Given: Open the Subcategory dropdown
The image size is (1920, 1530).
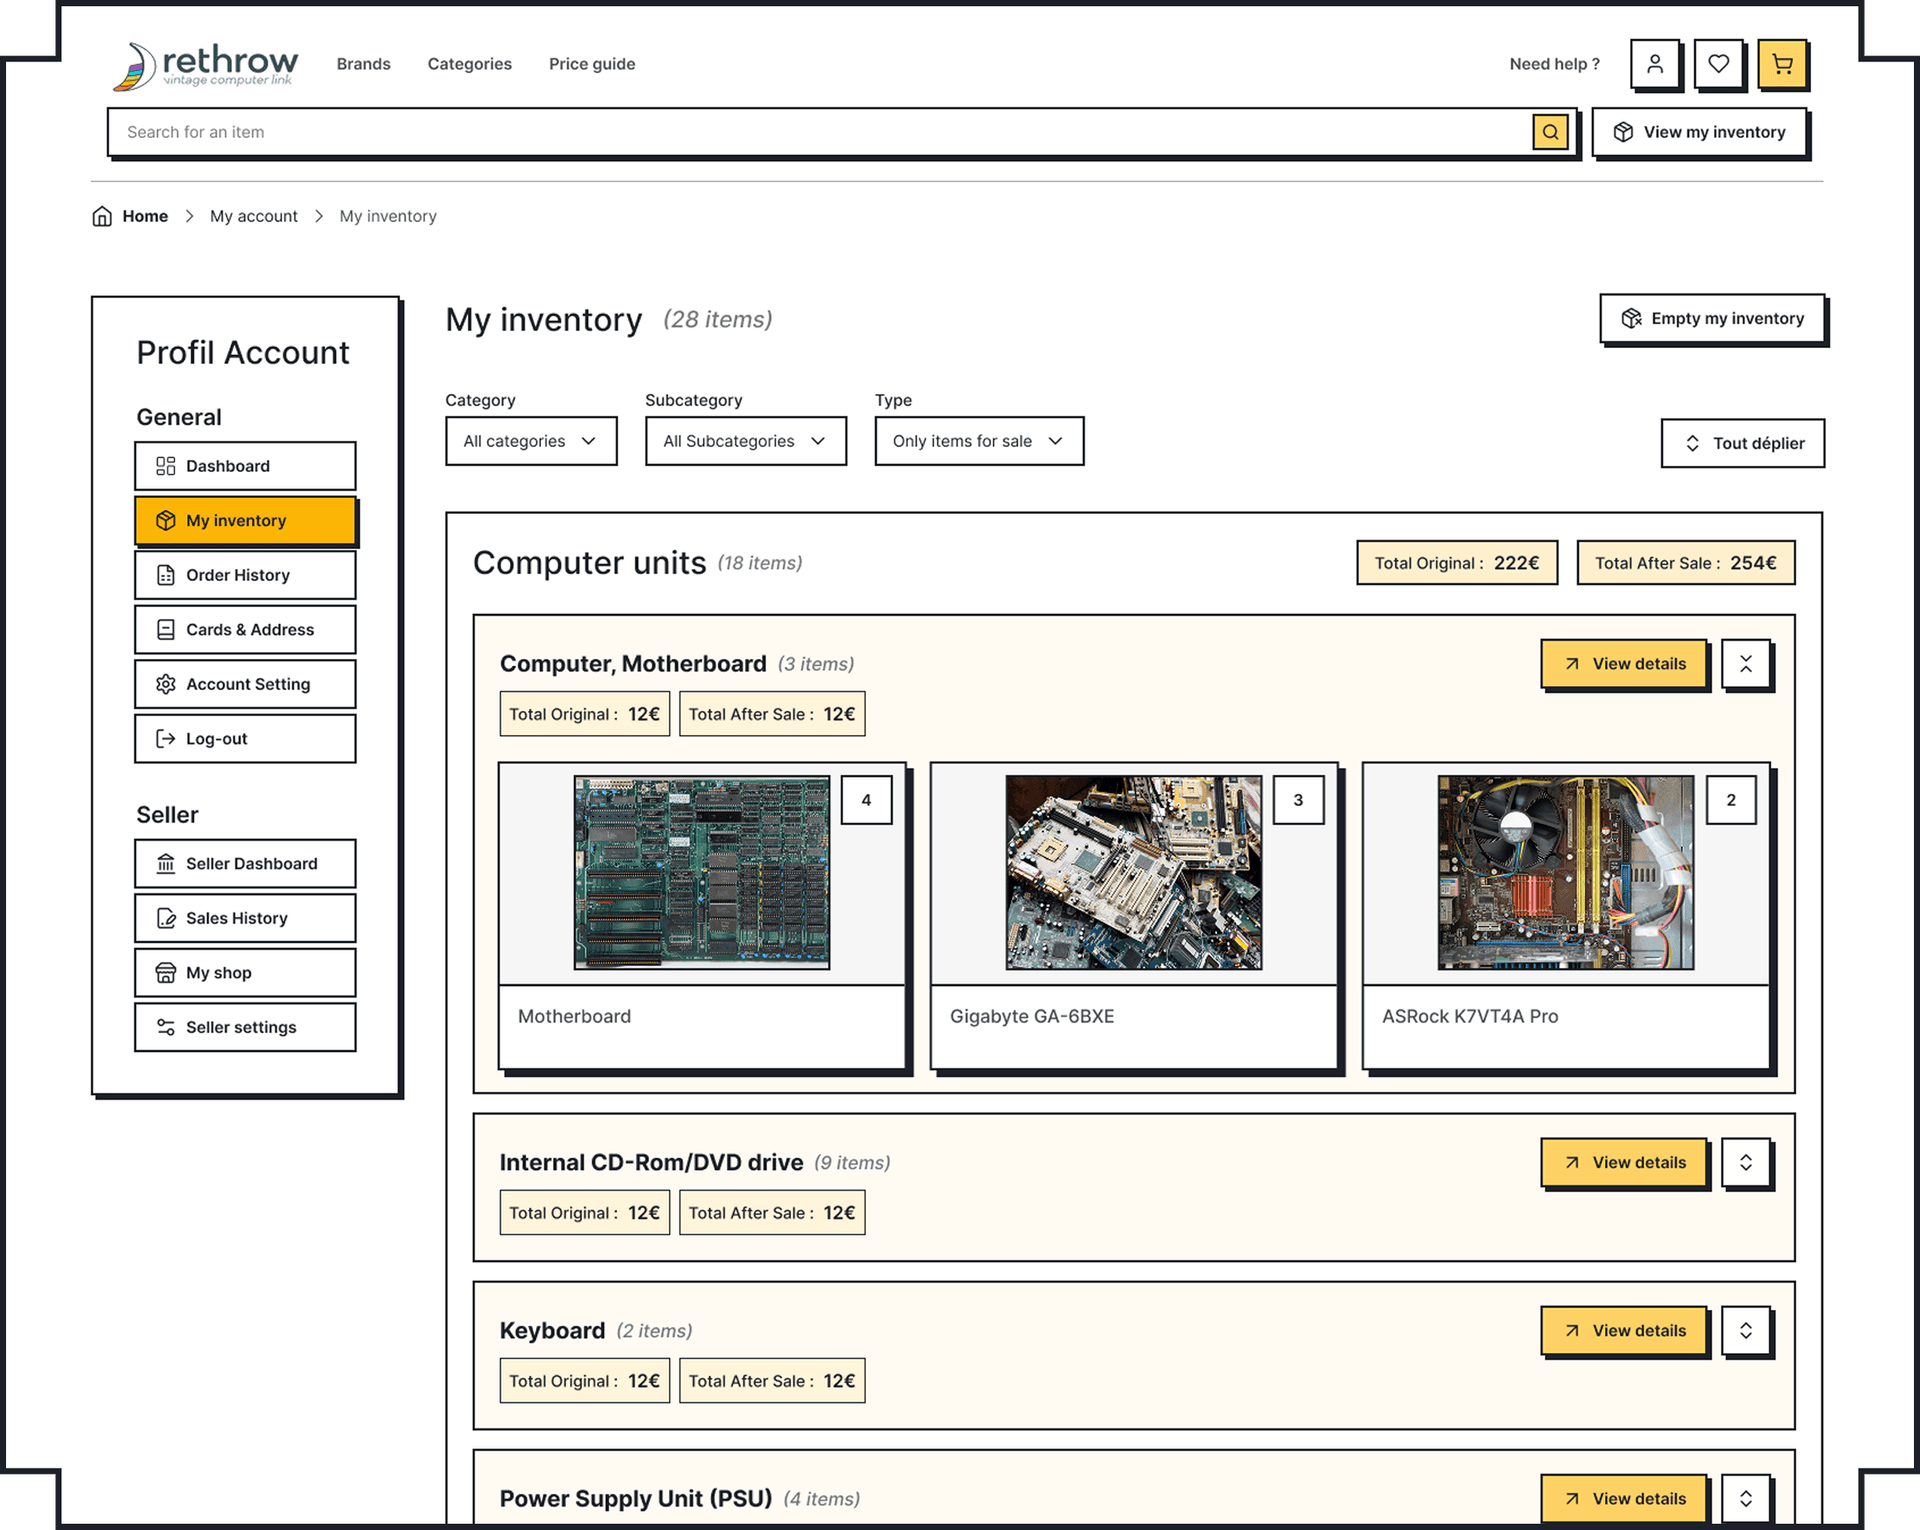Looking at the screenshot, I should pyautogui.click(x=746, y=441).
